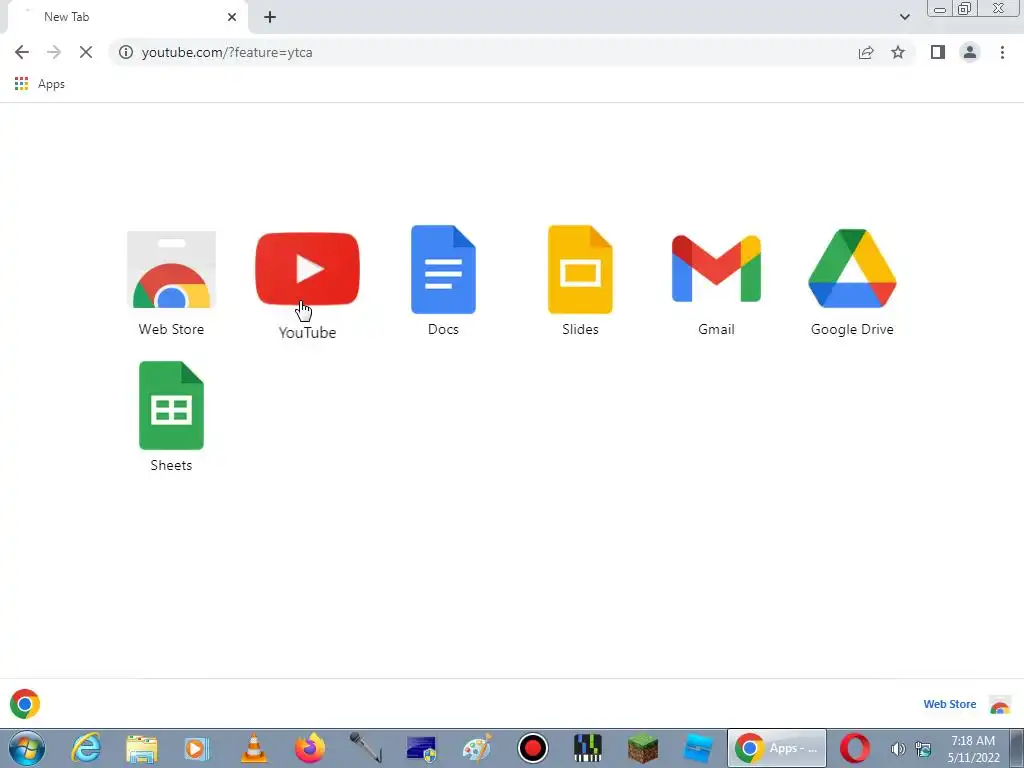Click the volume speaker tray icon
This screenshot has height=768, width=1024.
click(x=899, y=749)
